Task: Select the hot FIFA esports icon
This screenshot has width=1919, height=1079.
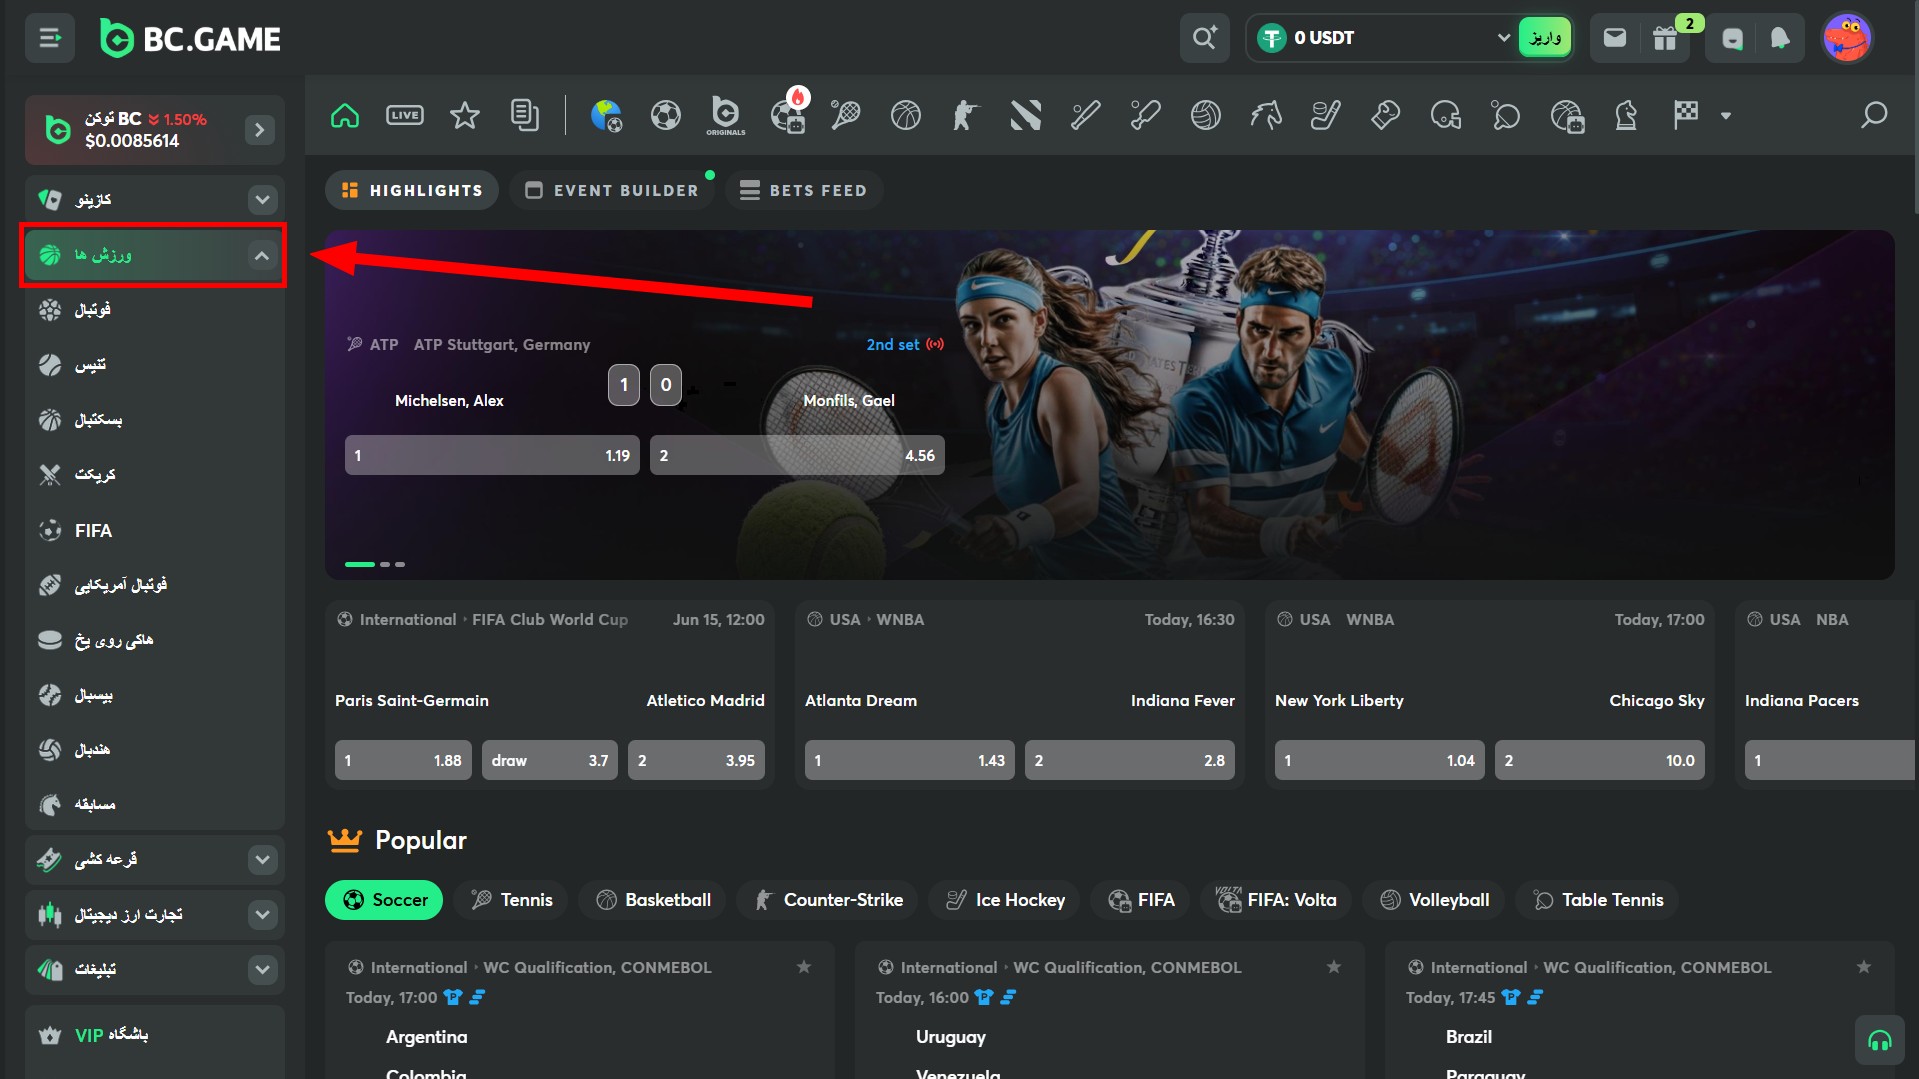Action: (788, 115)
